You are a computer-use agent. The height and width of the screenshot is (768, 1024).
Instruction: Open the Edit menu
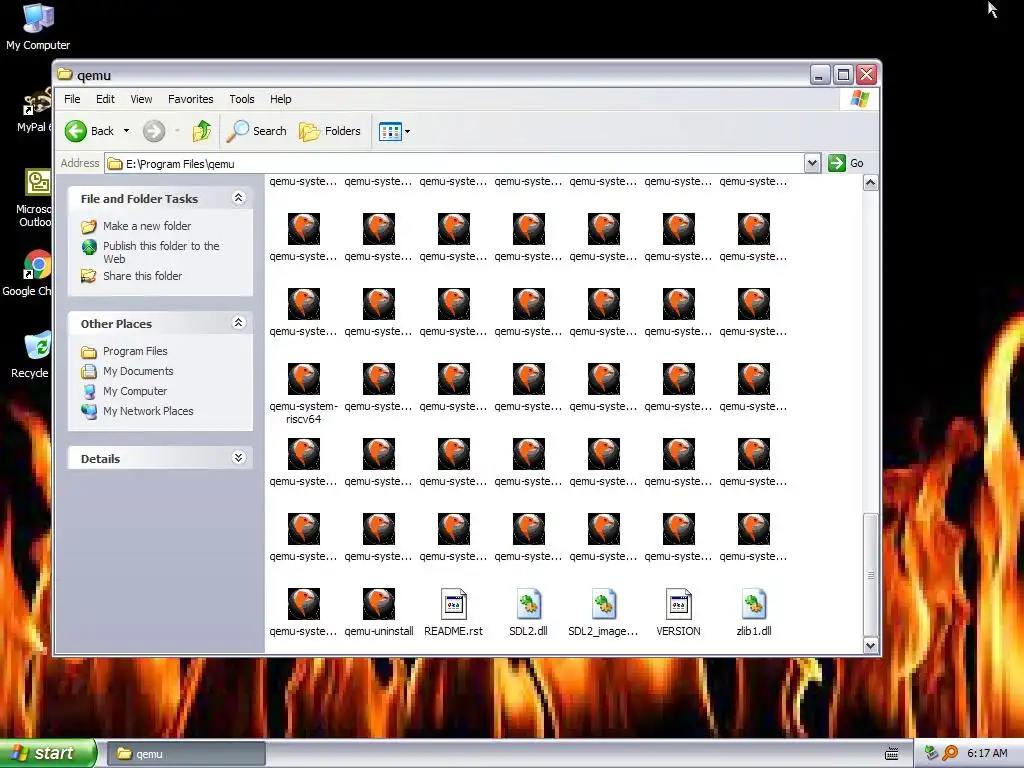(105, 99)
